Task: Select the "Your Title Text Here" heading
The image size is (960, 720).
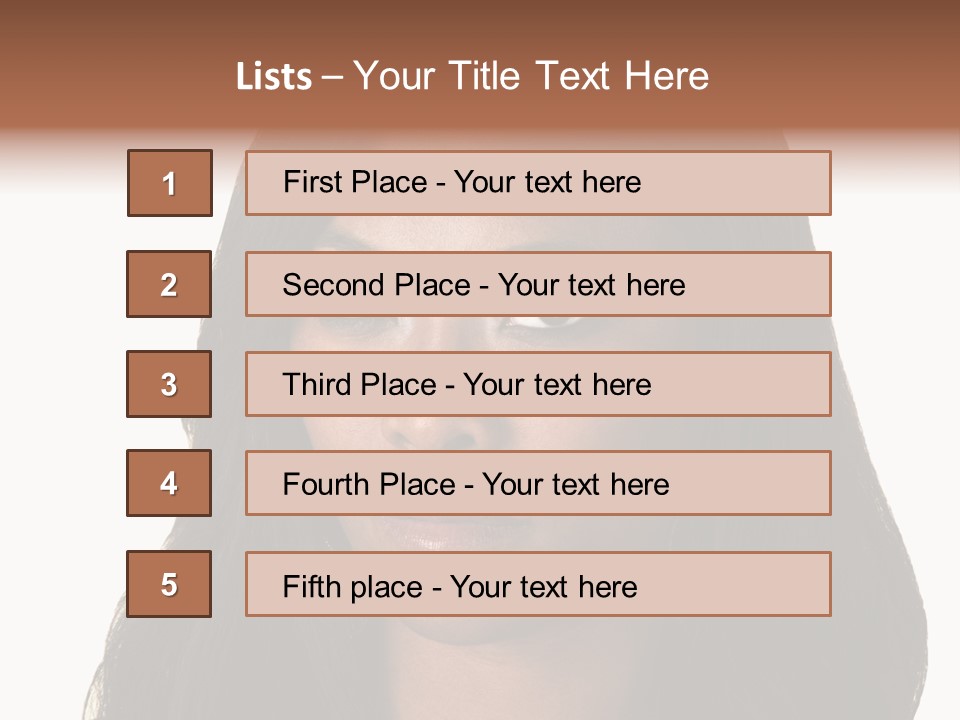Action: click(x=531, y=77)
